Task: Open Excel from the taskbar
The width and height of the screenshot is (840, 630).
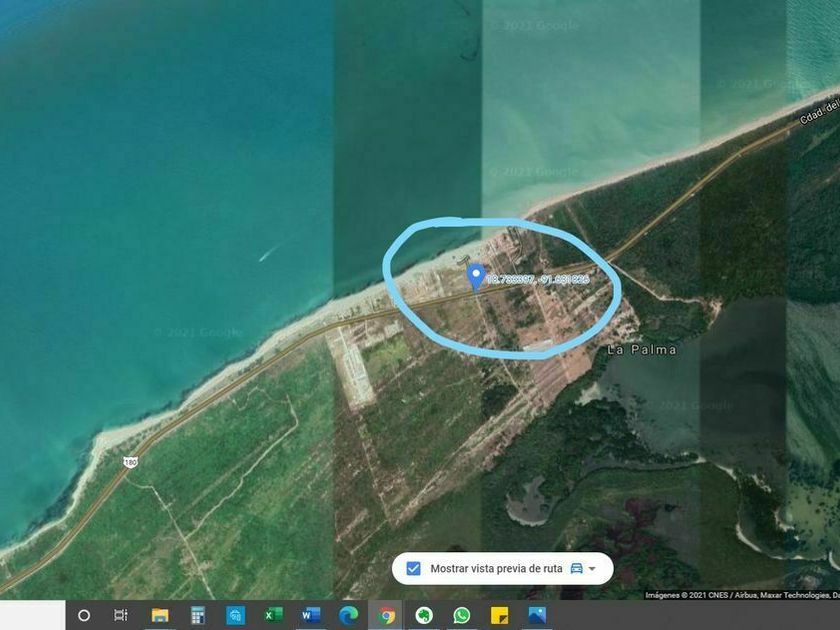Action: point(274,616)
